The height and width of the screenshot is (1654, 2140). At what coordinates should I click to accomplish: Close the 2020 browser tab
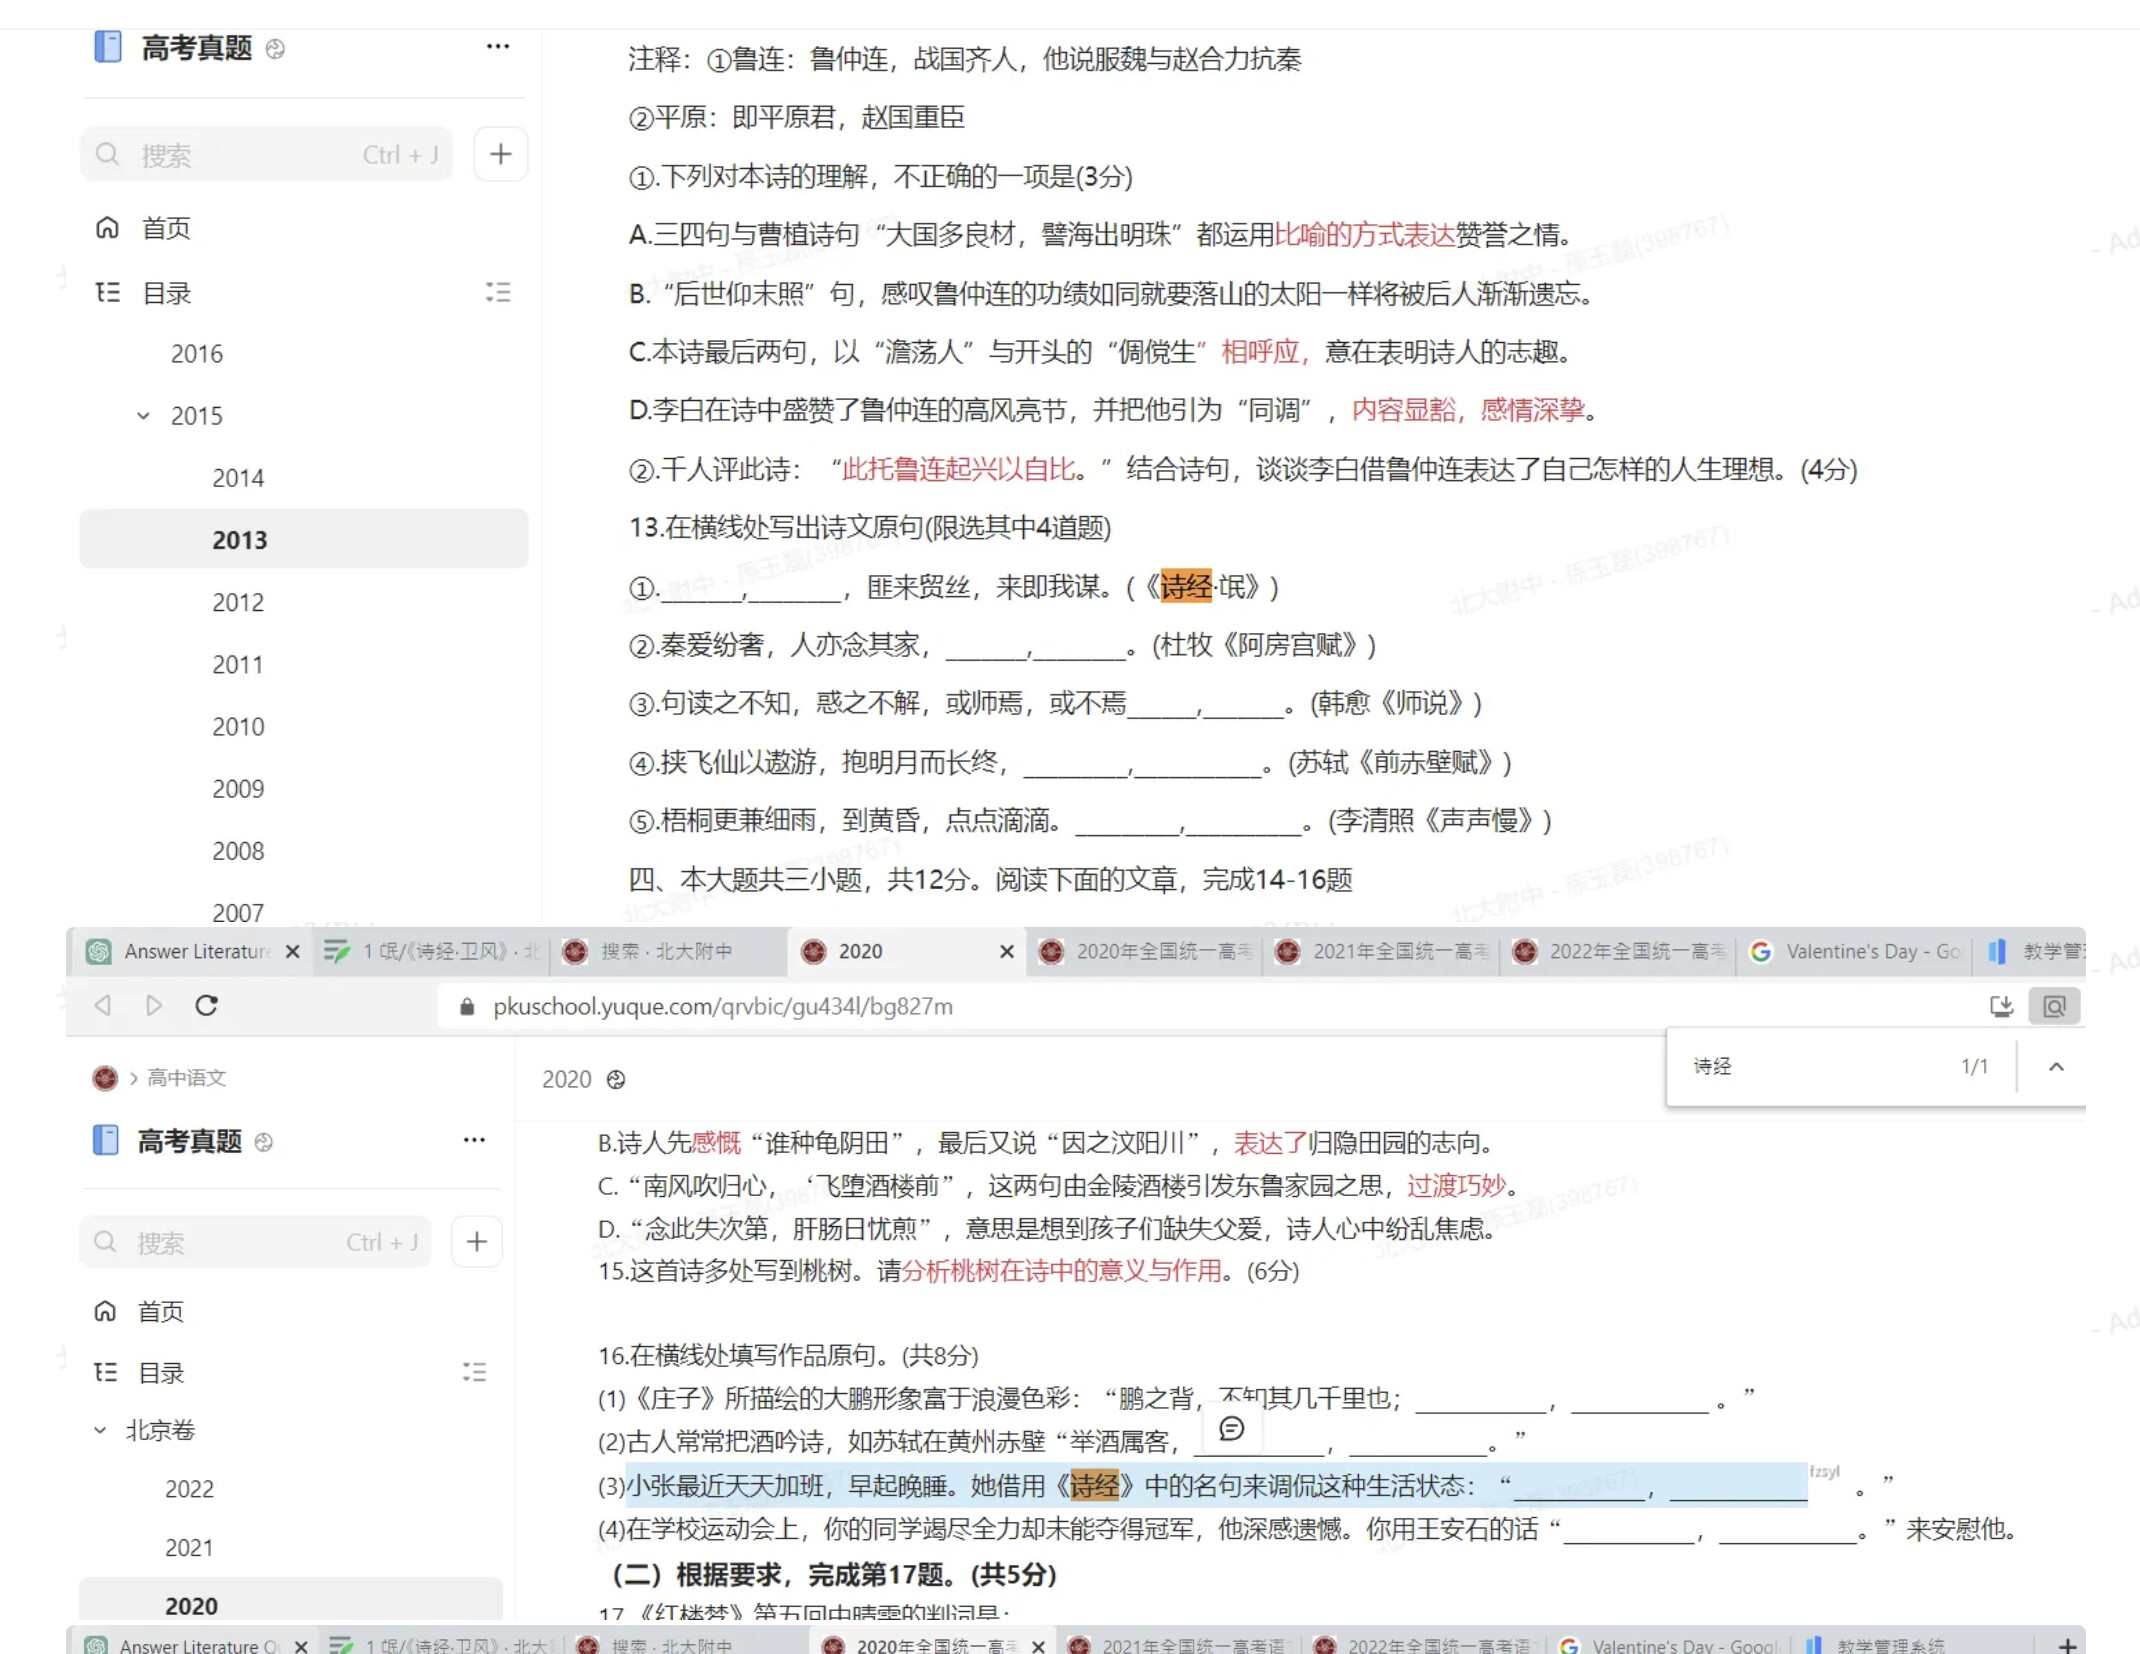pyautogui.click(x=1007, y=951)
